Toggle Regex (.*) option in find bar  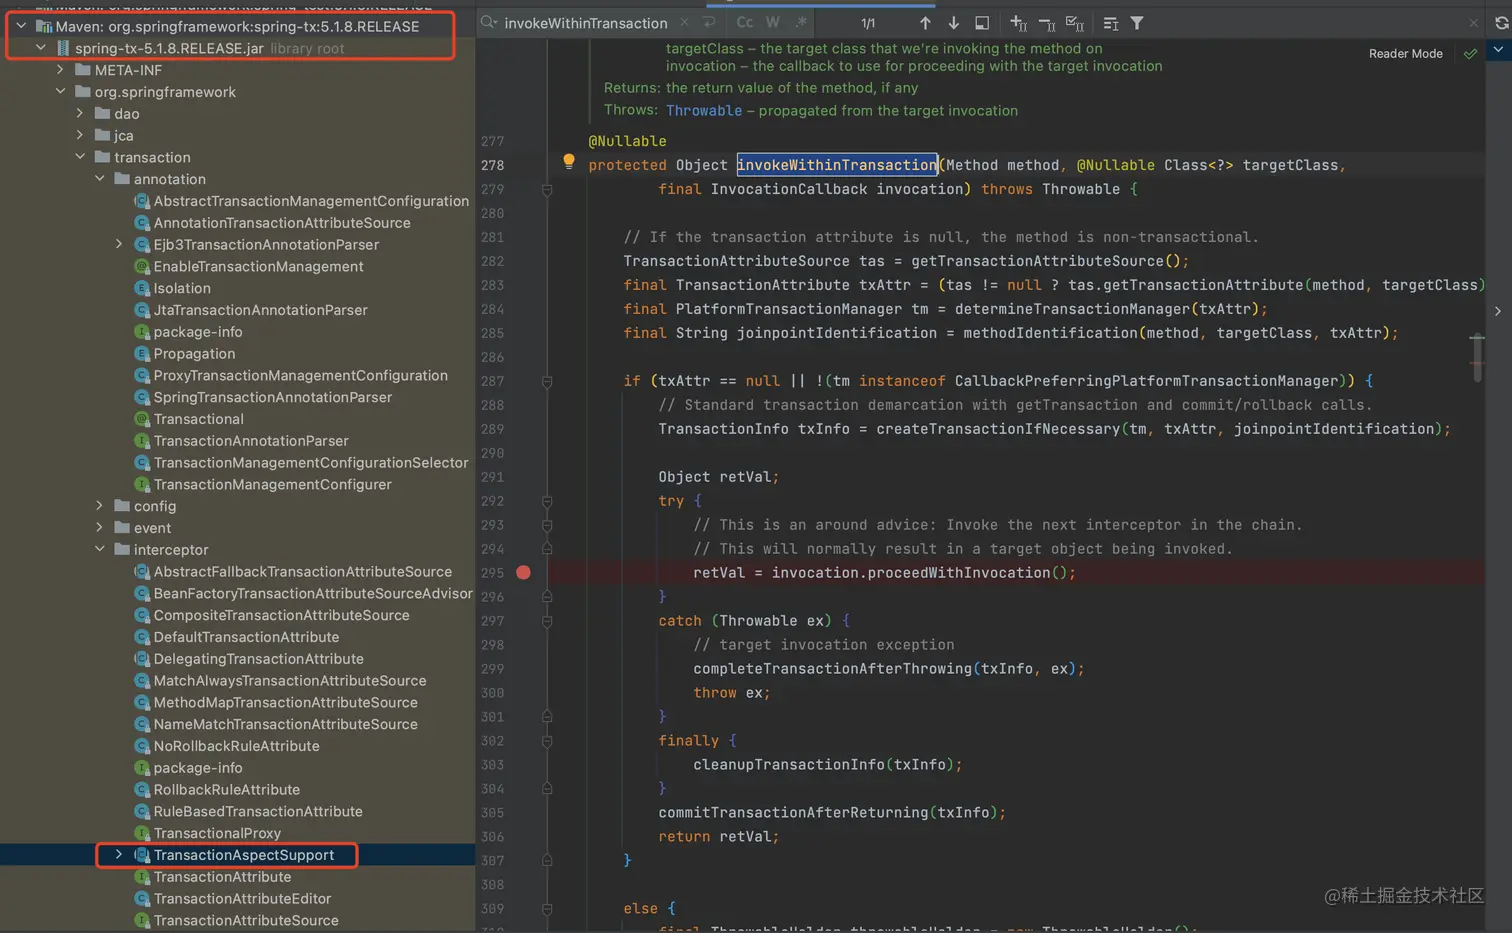click(801, 22)
